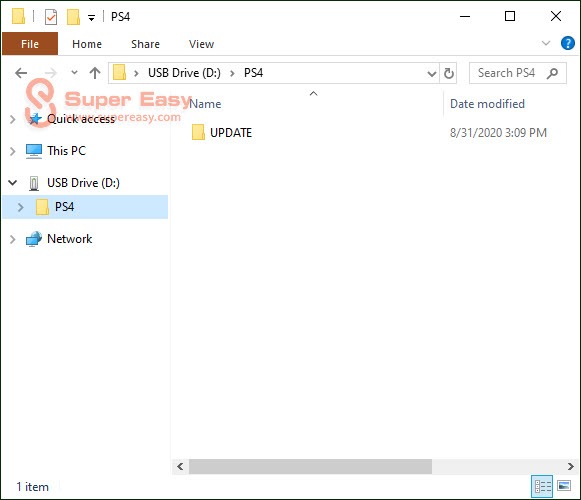Screen dimensions: 581x500
Task: Switch to the Home ribbon tab
Action: (x=87, y=44)
